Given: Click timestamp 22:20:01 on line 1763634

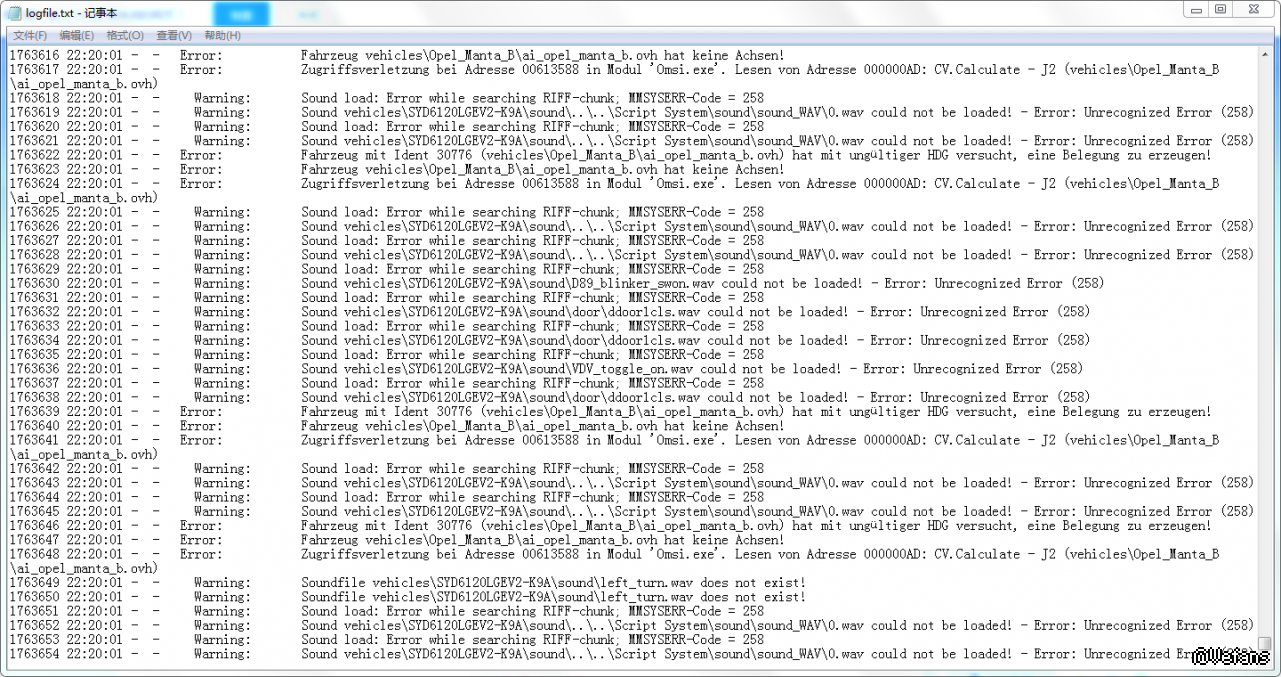Looking at the screenshot, I should tap(95, 340).
